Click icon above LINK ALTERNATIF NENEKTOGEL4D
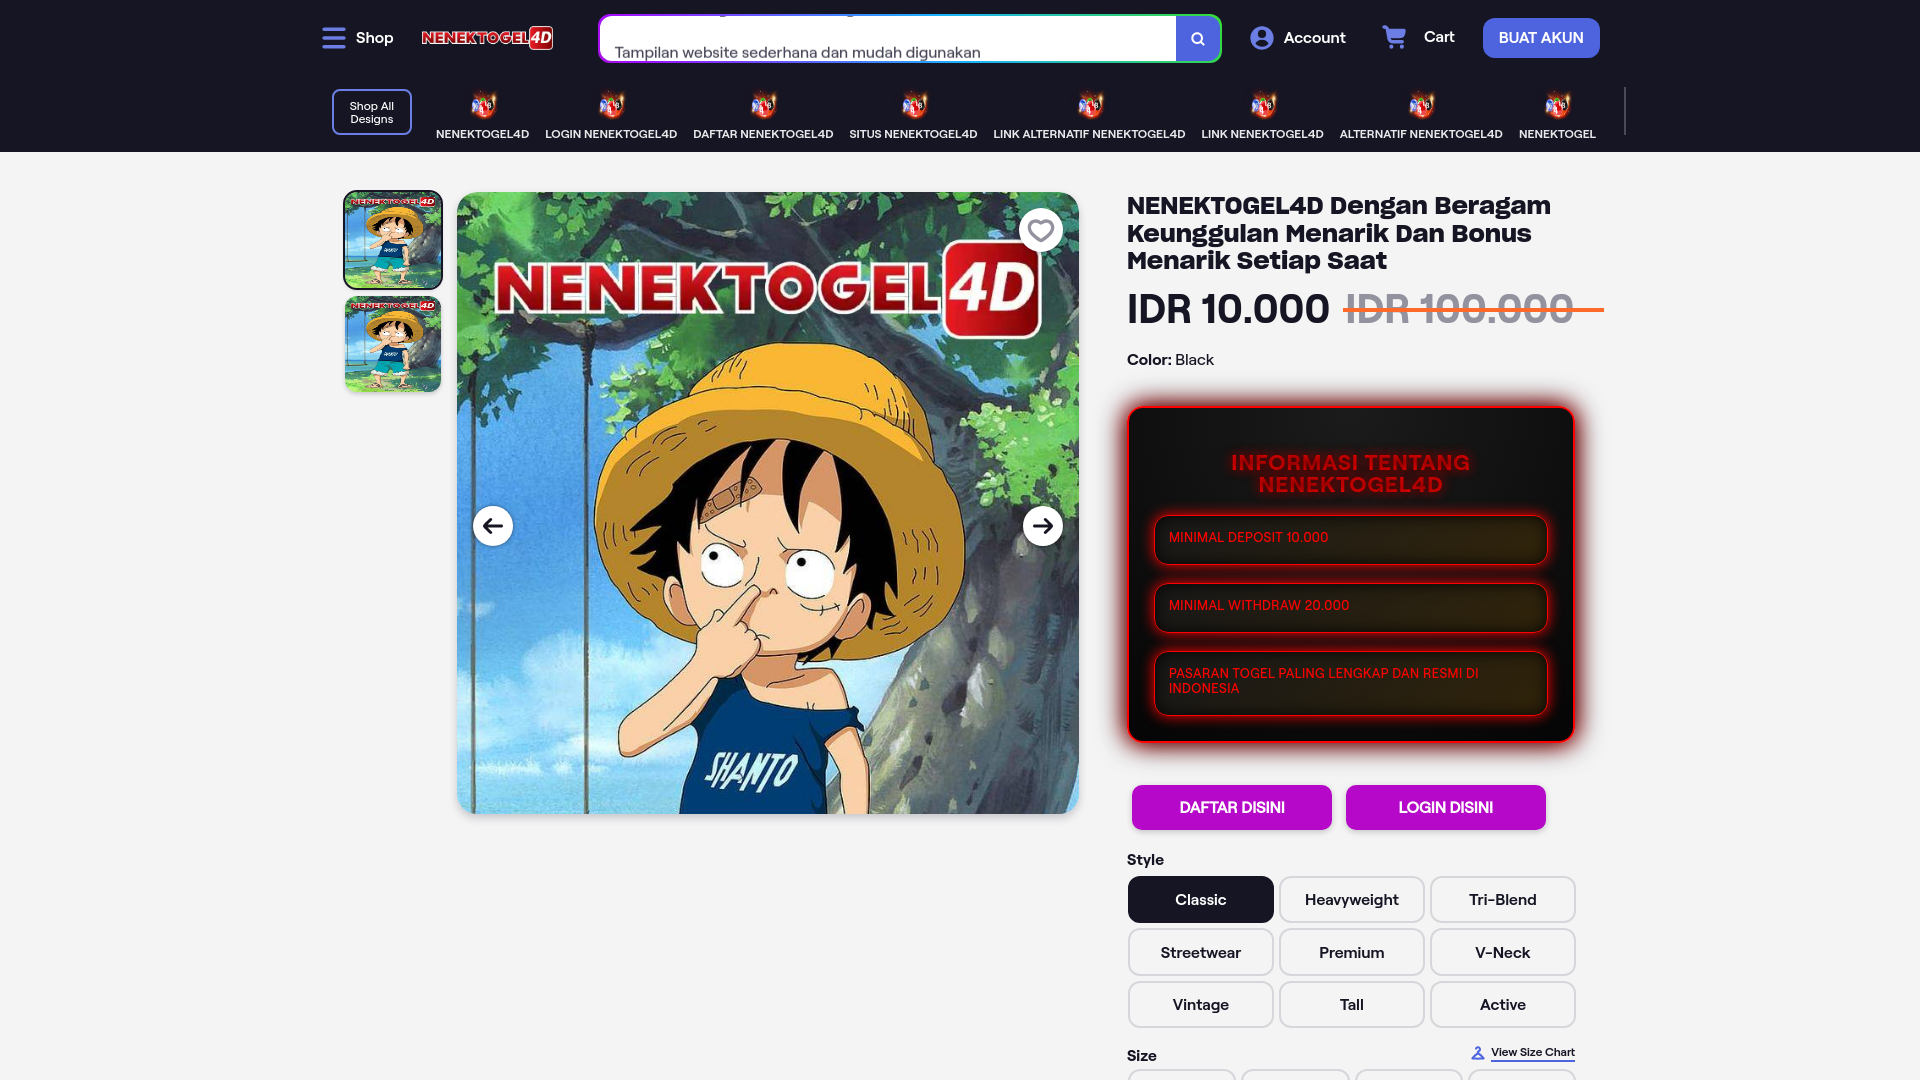 (1090, 105)
